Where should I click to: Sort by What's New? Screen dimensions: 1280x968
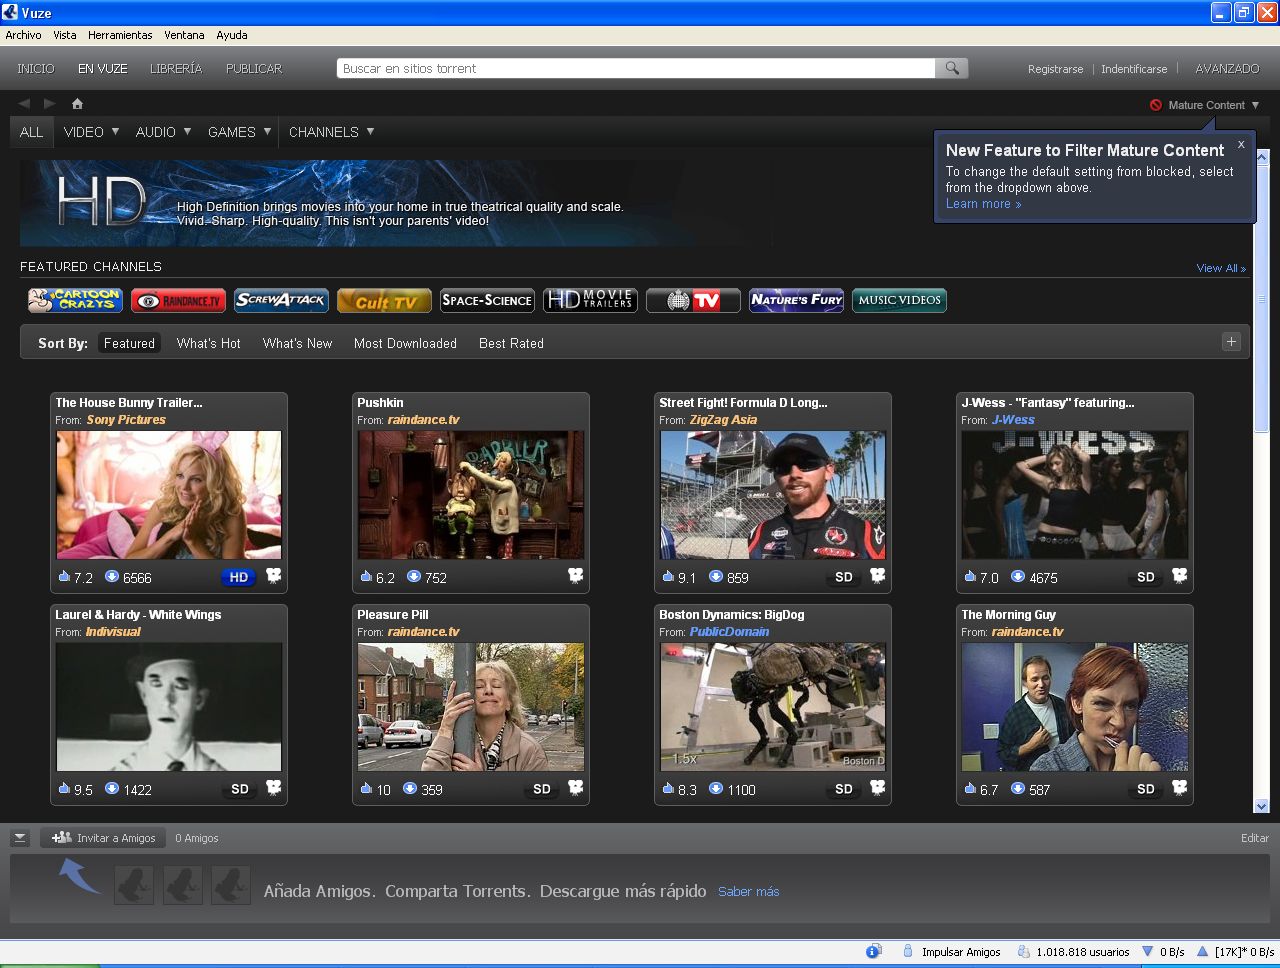[297, 343]
